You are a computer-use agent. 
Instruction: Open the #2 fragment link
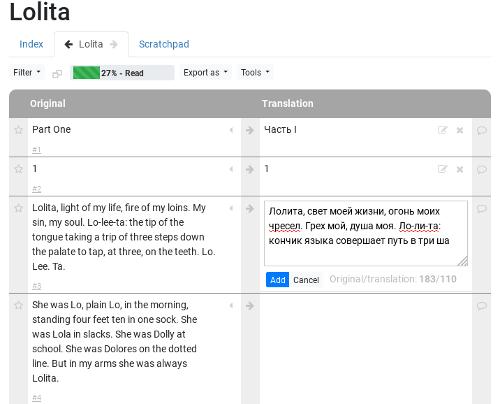pyautogui.click(x=37, y=189)
